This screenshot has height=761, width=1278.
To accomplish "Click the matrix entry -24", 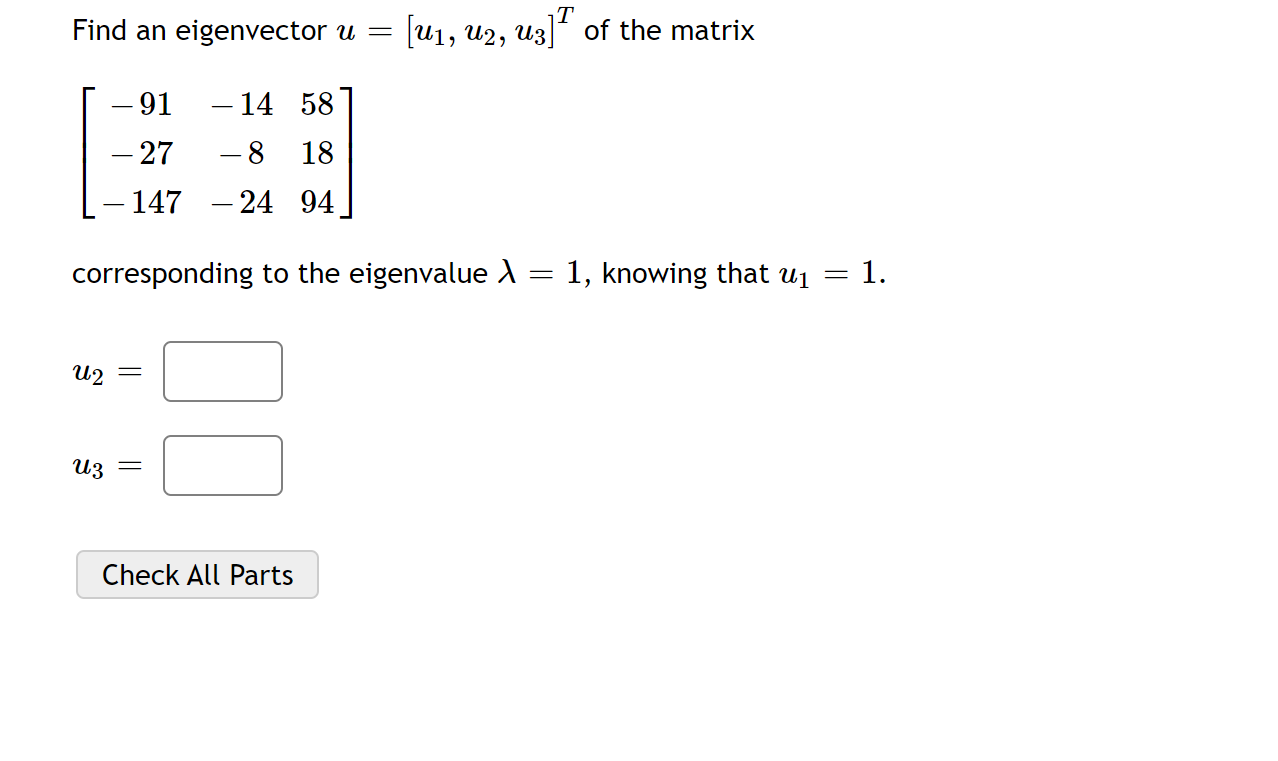I will 243,202.
